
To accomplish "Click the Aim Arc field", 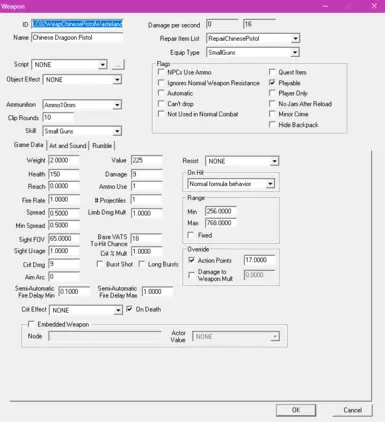I will [64, 277].
